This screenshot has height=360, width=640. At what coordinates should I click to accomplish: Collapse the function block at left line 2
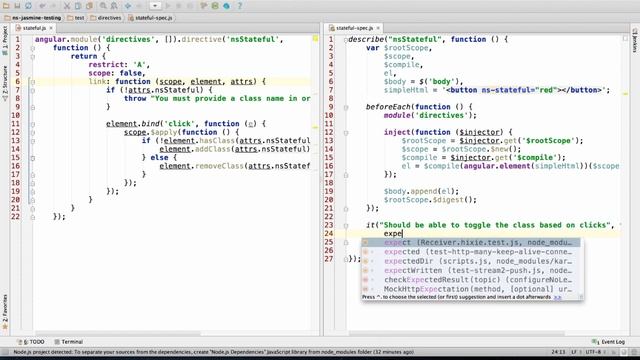click(x=33, y=48)
